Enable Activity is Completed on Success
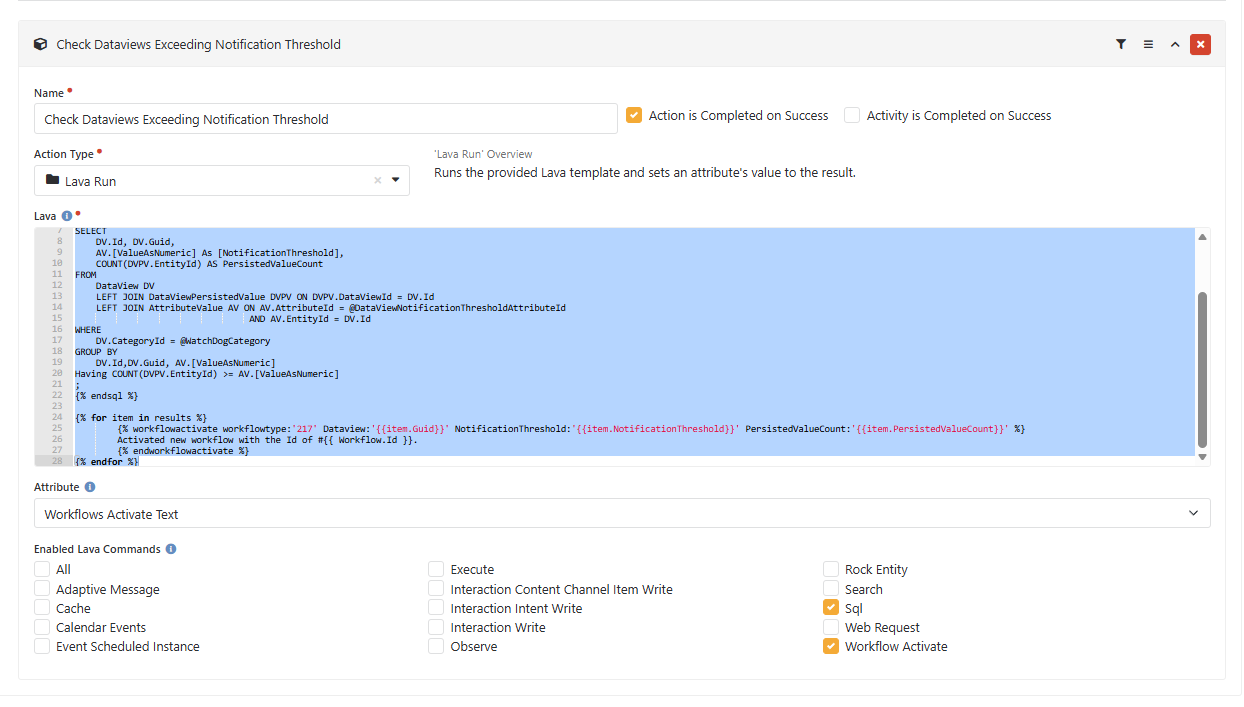The image size is (1244, 707). [852, 115]
